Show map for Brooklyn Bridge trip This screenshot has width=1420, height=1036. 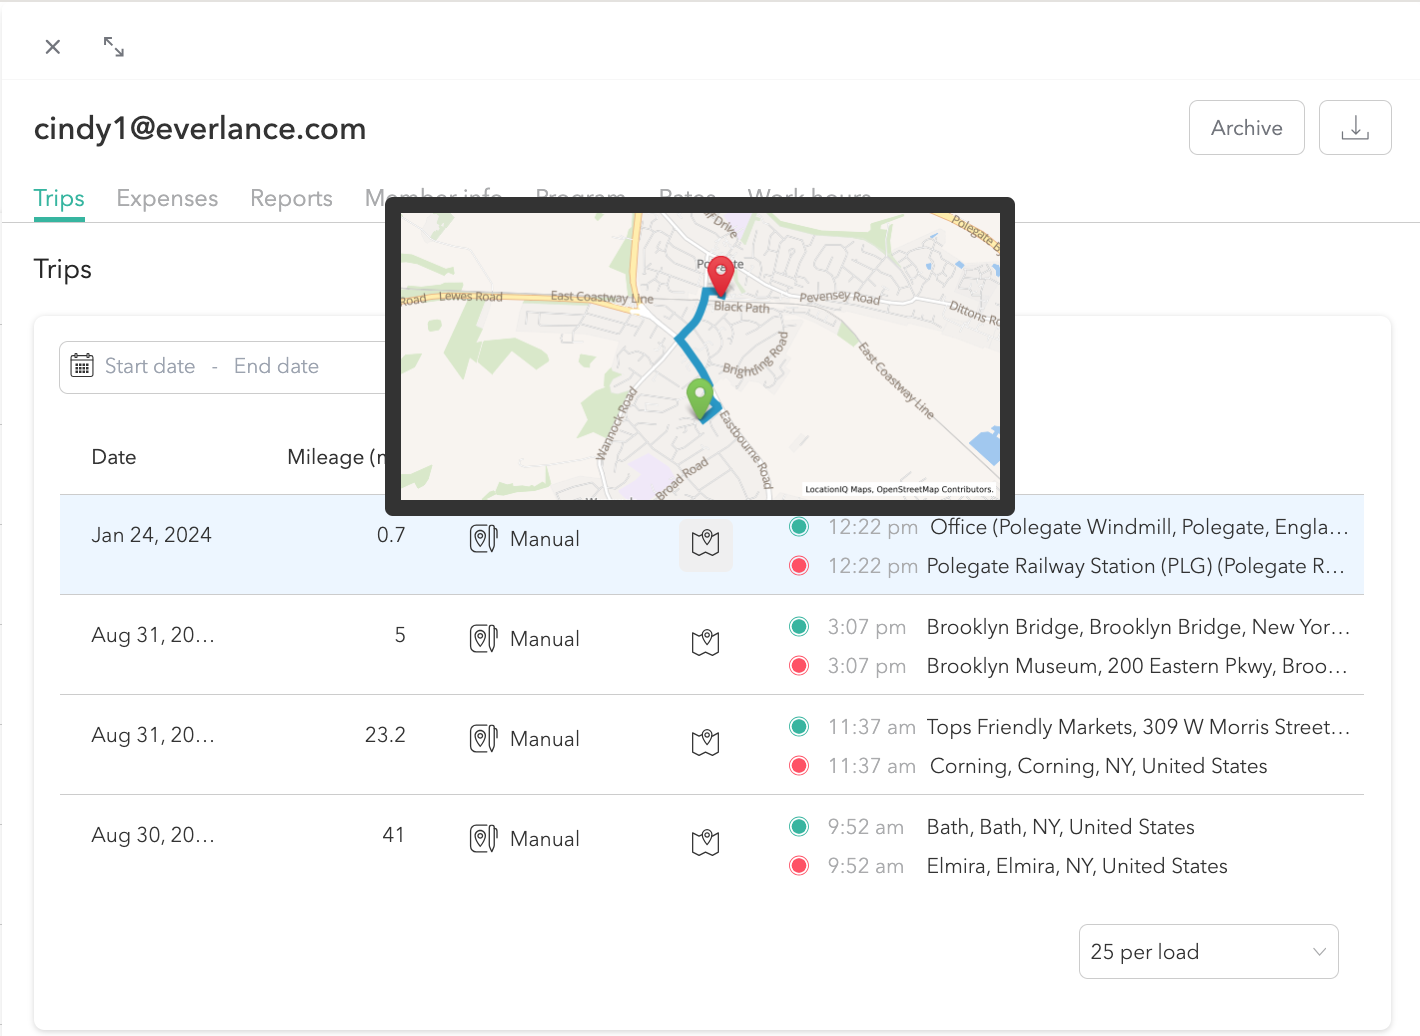(705, 643)
